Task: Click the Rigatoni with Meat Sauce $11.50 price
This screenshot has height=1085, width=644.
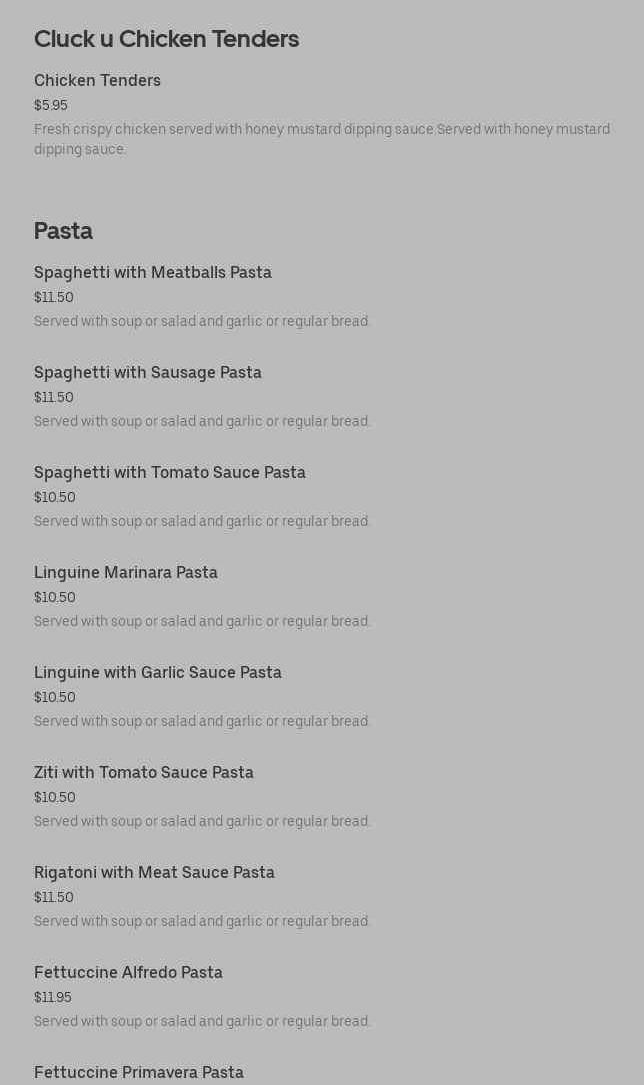Action: [x=54, y=897]
